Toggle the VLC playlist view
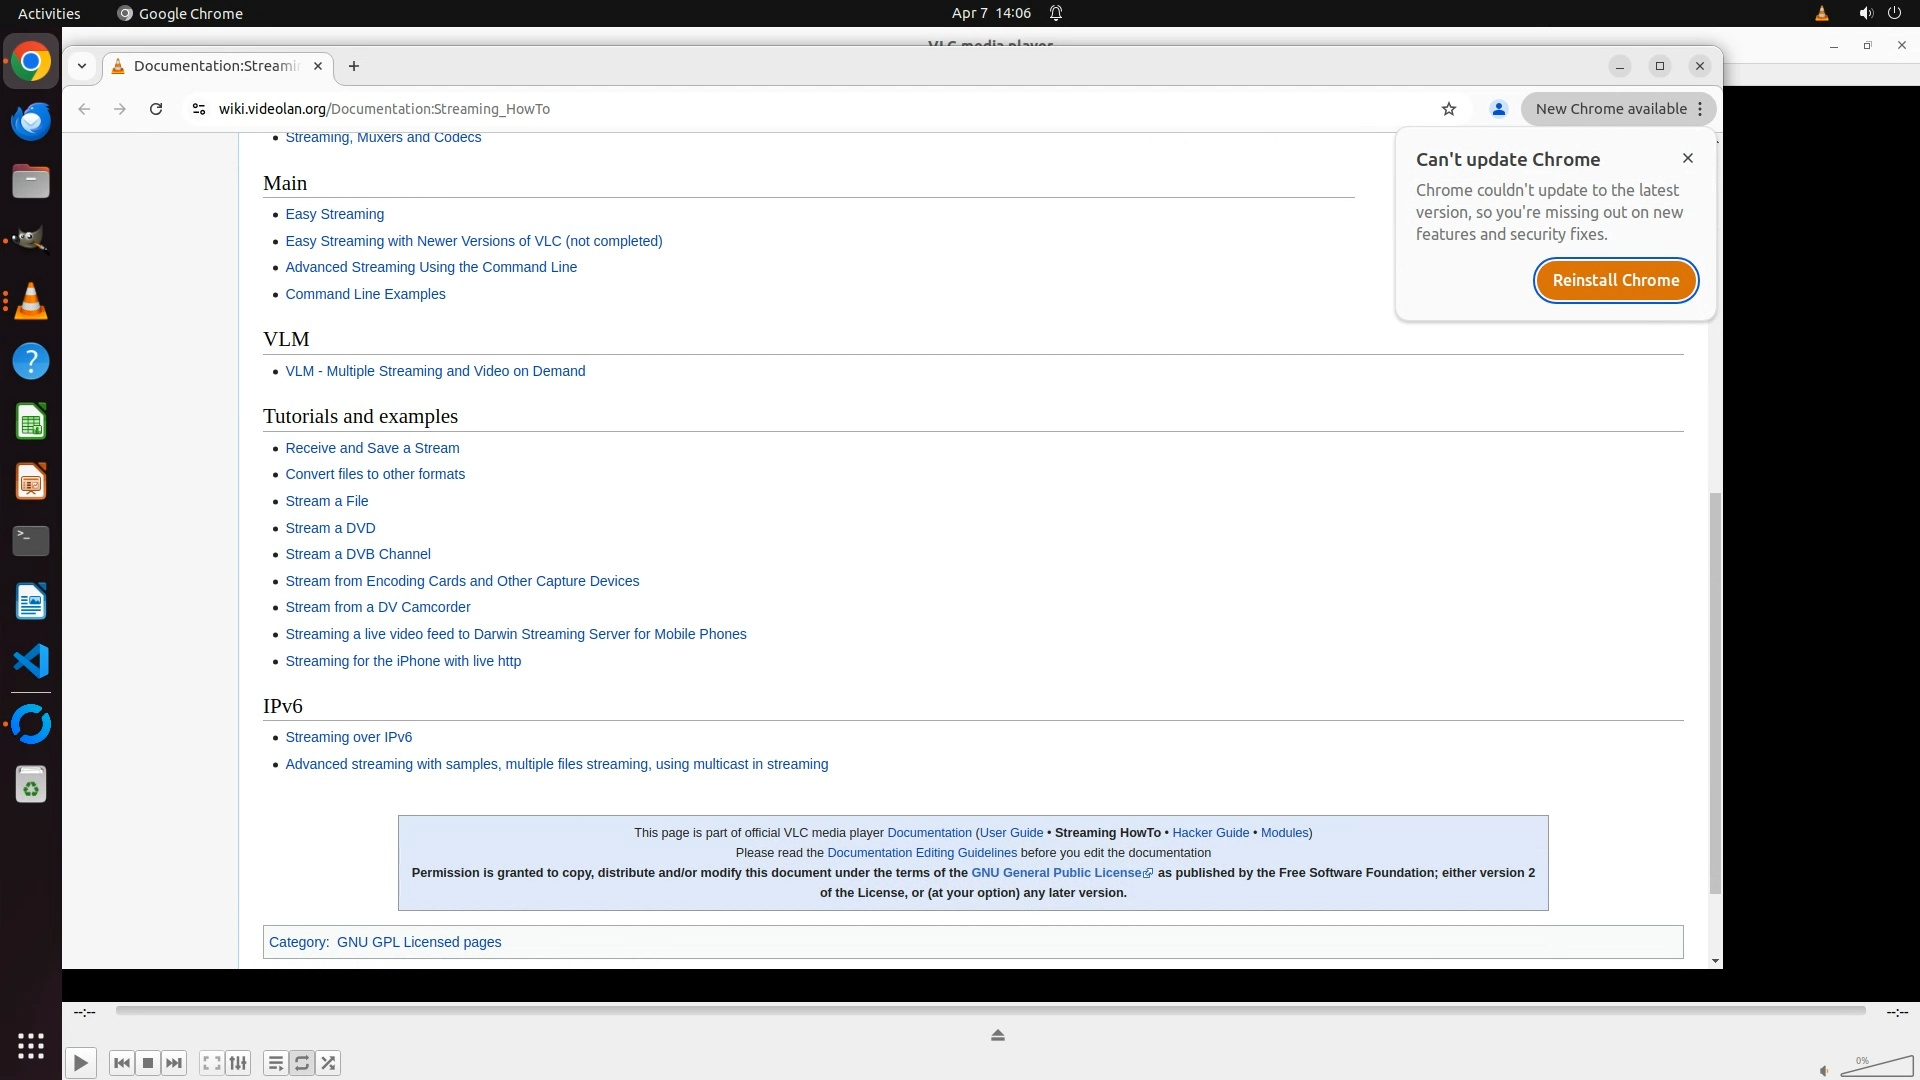This screenshot has height=1080, width=1920. point(275,1063)
